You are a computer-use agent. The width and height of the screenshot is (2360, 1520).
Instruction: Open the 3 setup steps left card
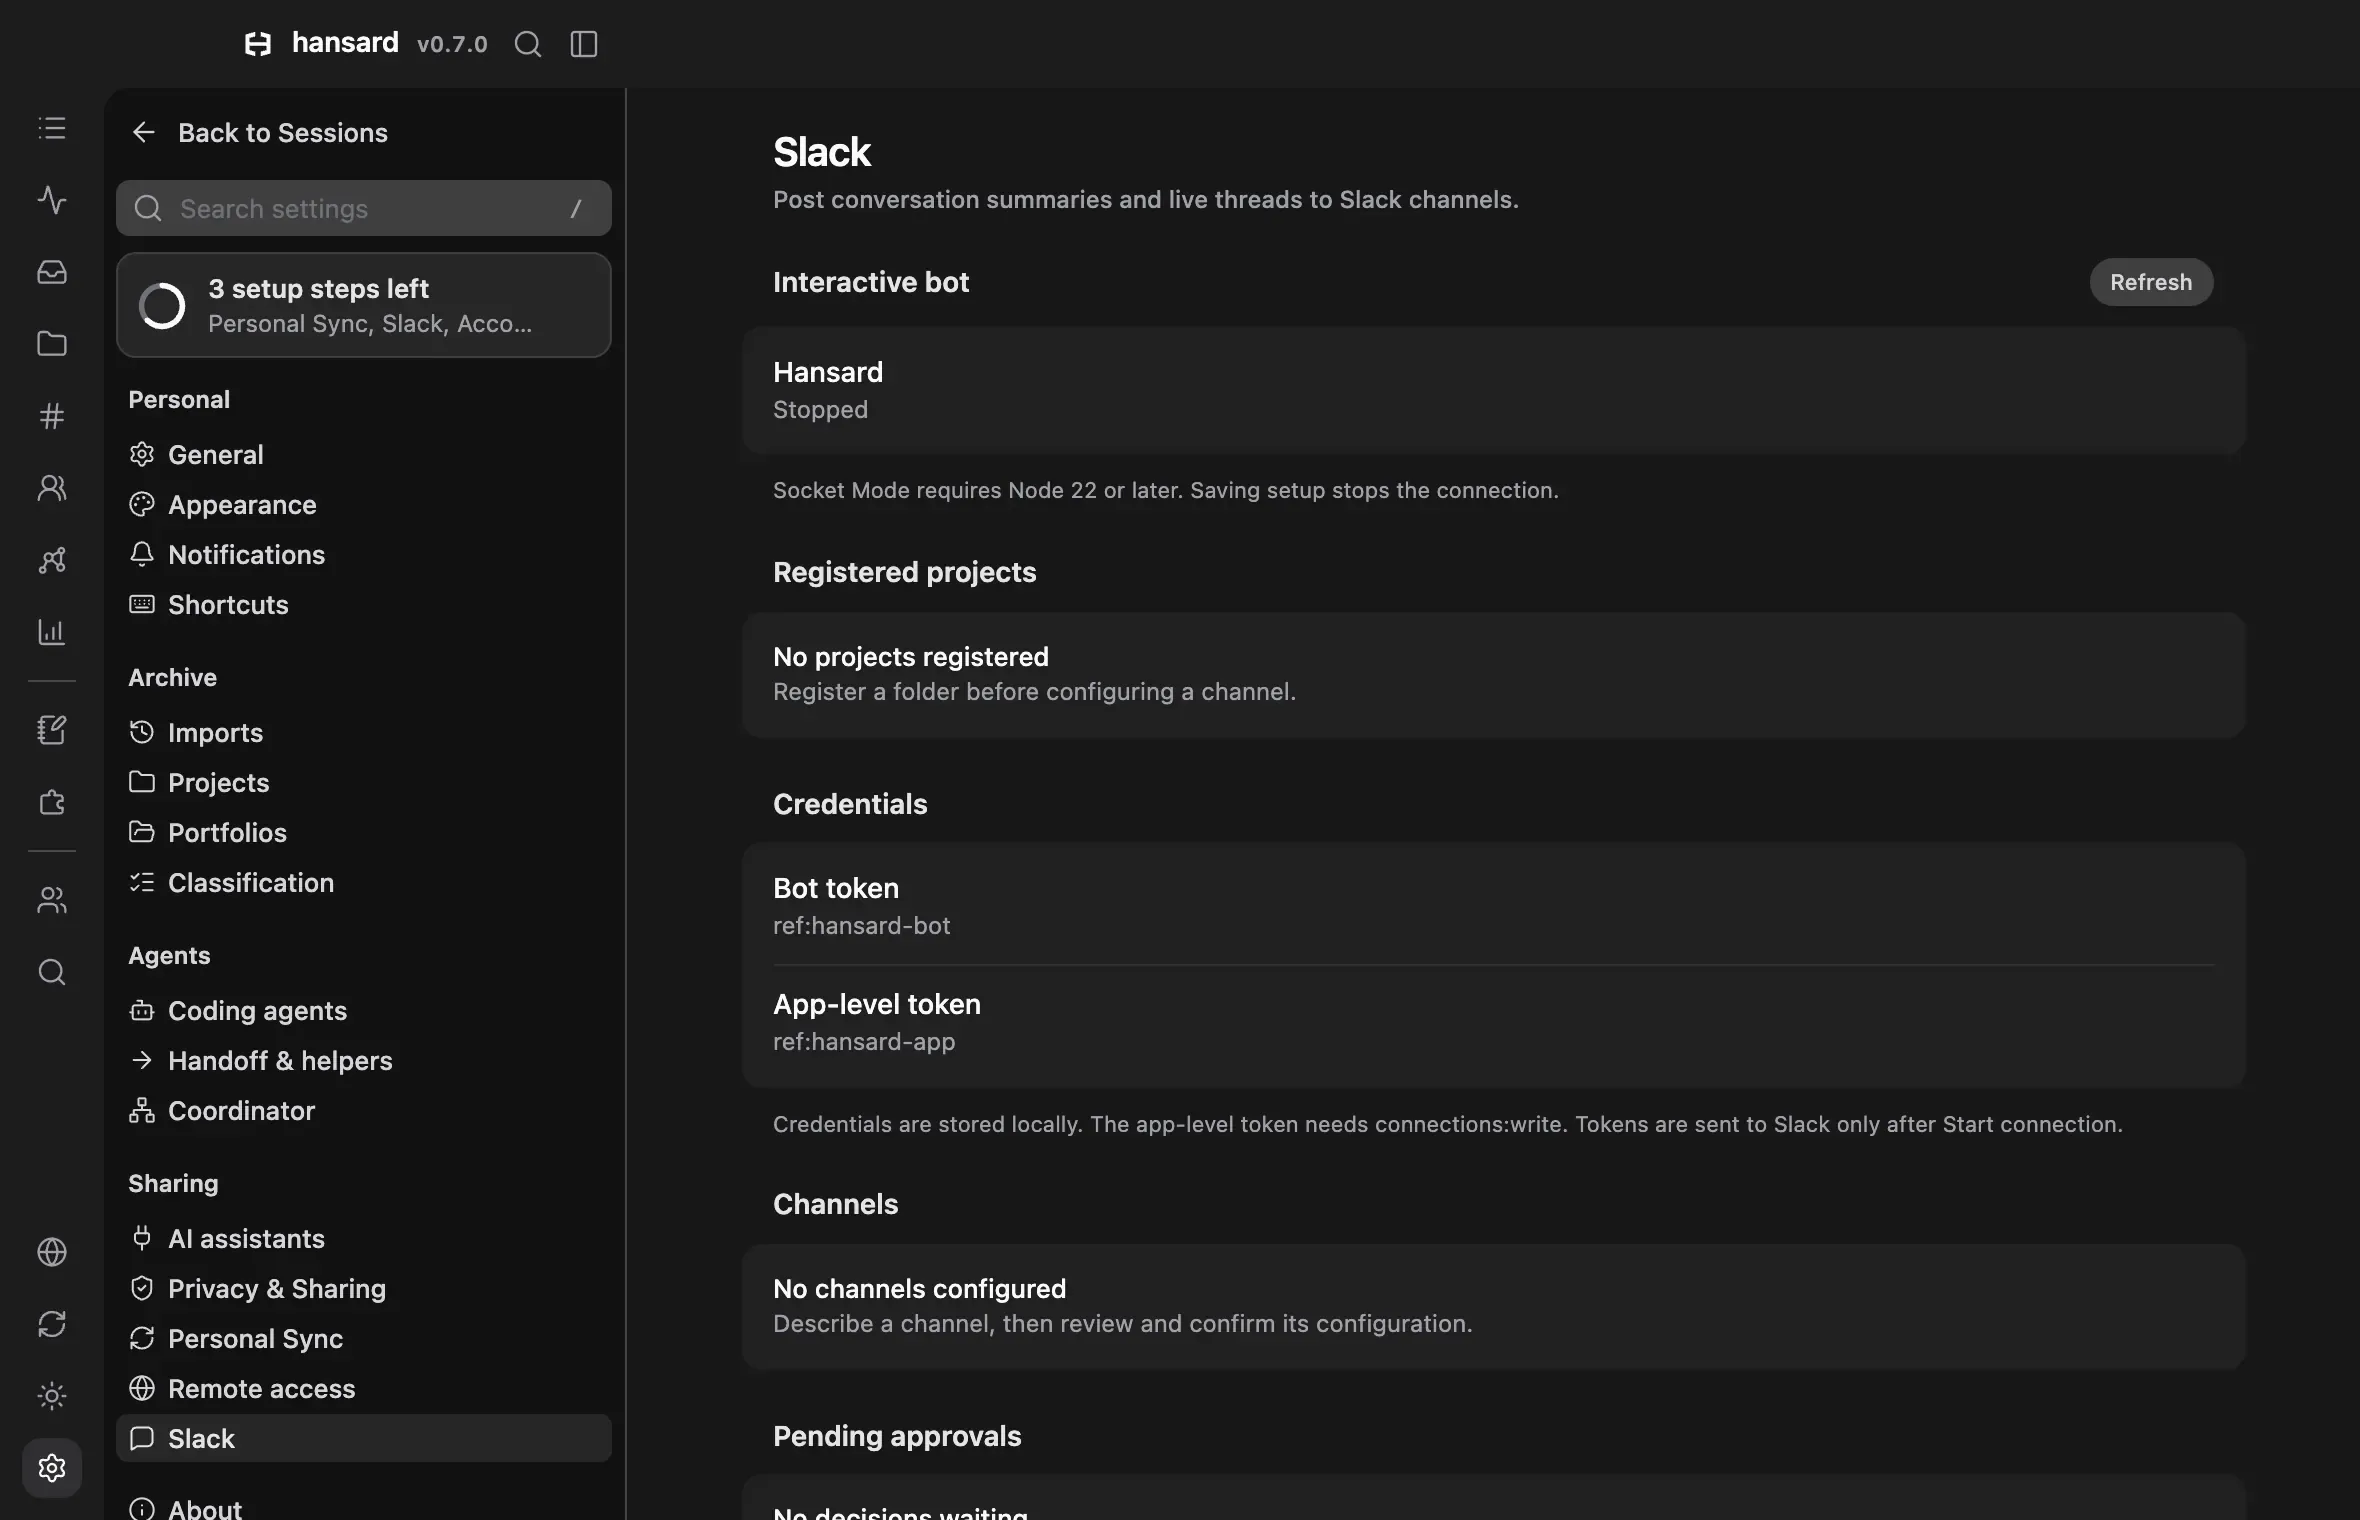coord(364,305)
